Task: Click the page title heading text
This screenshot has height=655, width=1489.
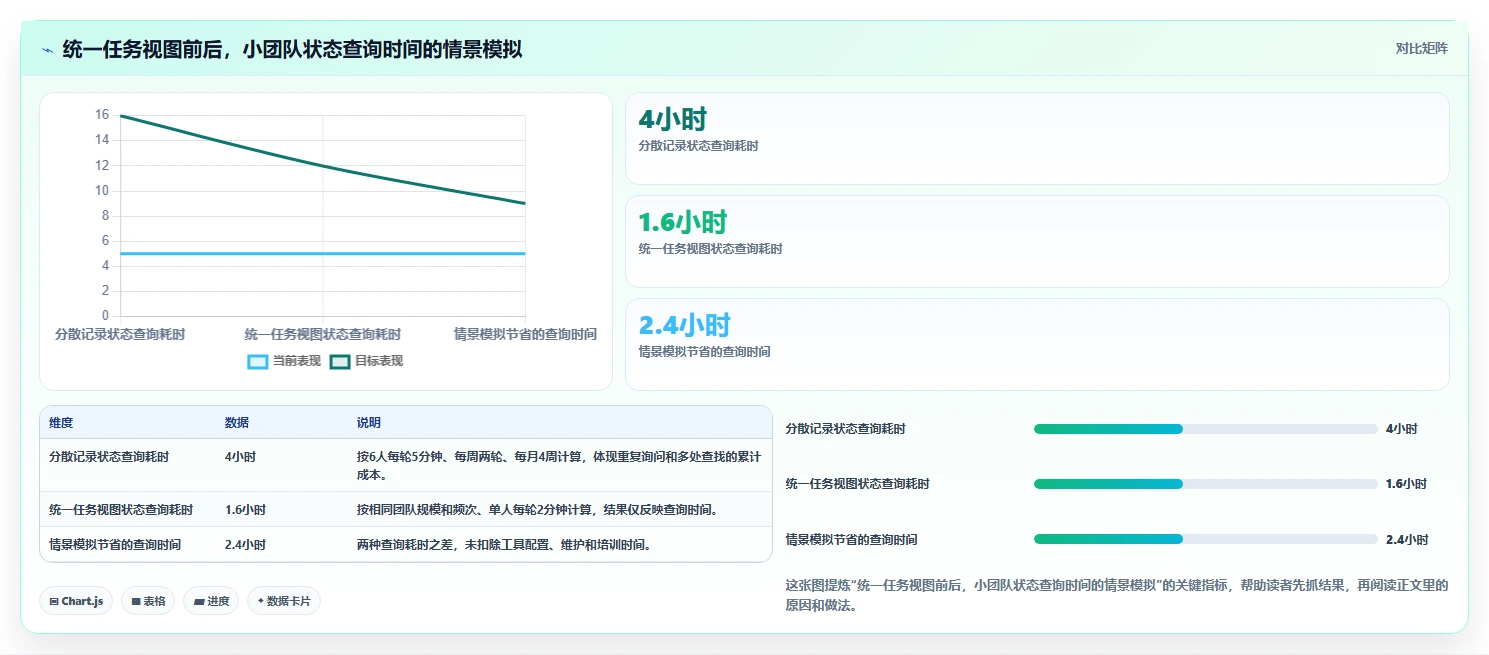Action: pyautogui.click(x=292, y=50)
